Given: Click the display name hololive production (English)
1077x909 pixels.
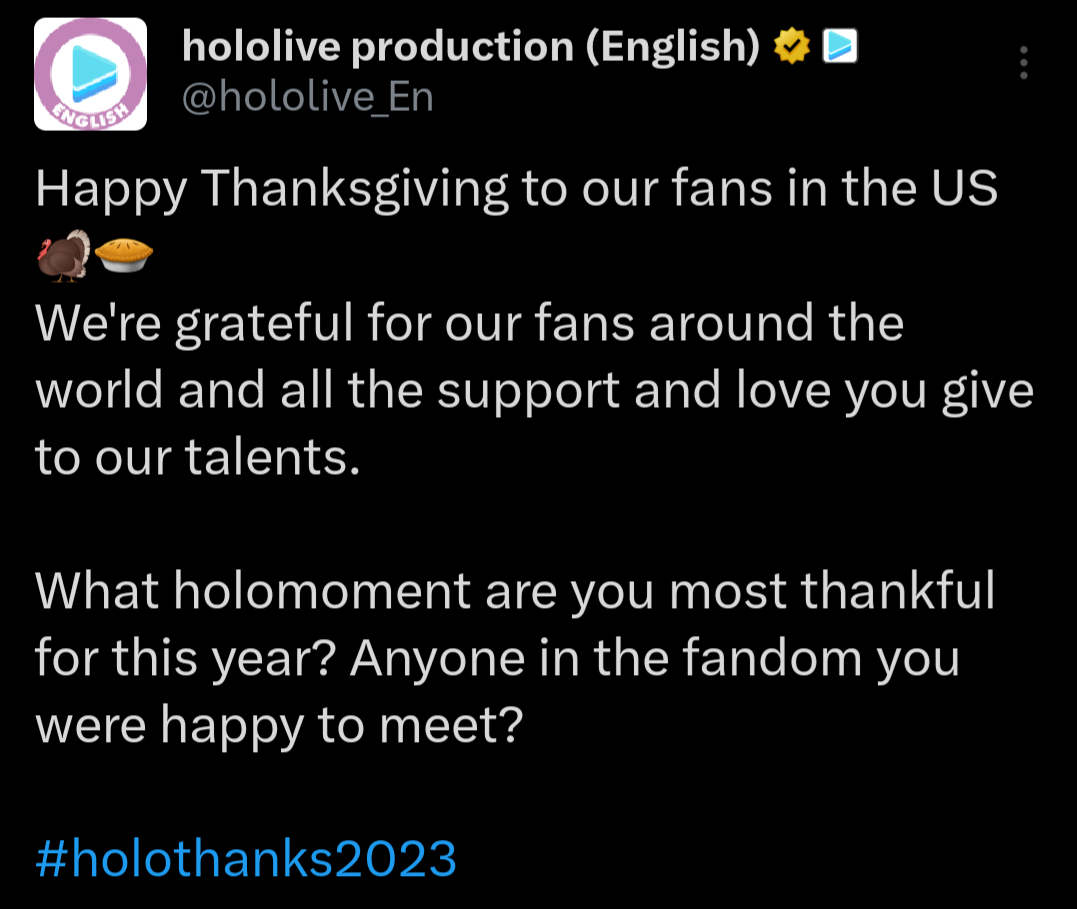Looking at the screenshot, I should tap(470, 47).
